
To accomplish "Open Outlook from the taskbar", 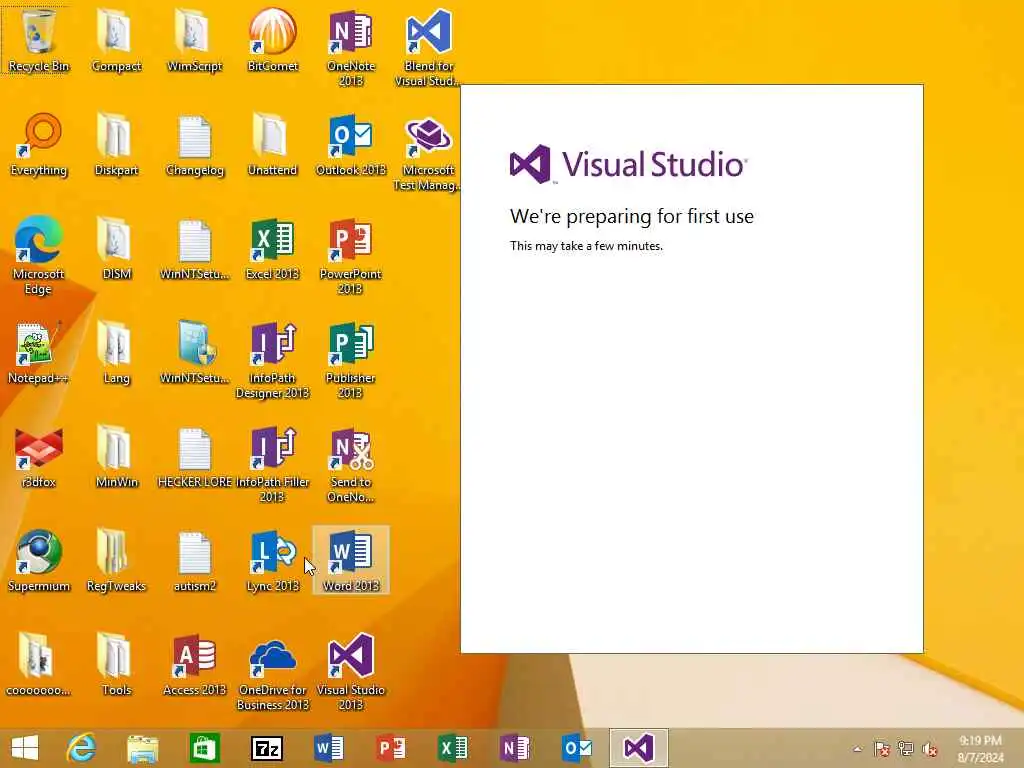I will [577, 748].
